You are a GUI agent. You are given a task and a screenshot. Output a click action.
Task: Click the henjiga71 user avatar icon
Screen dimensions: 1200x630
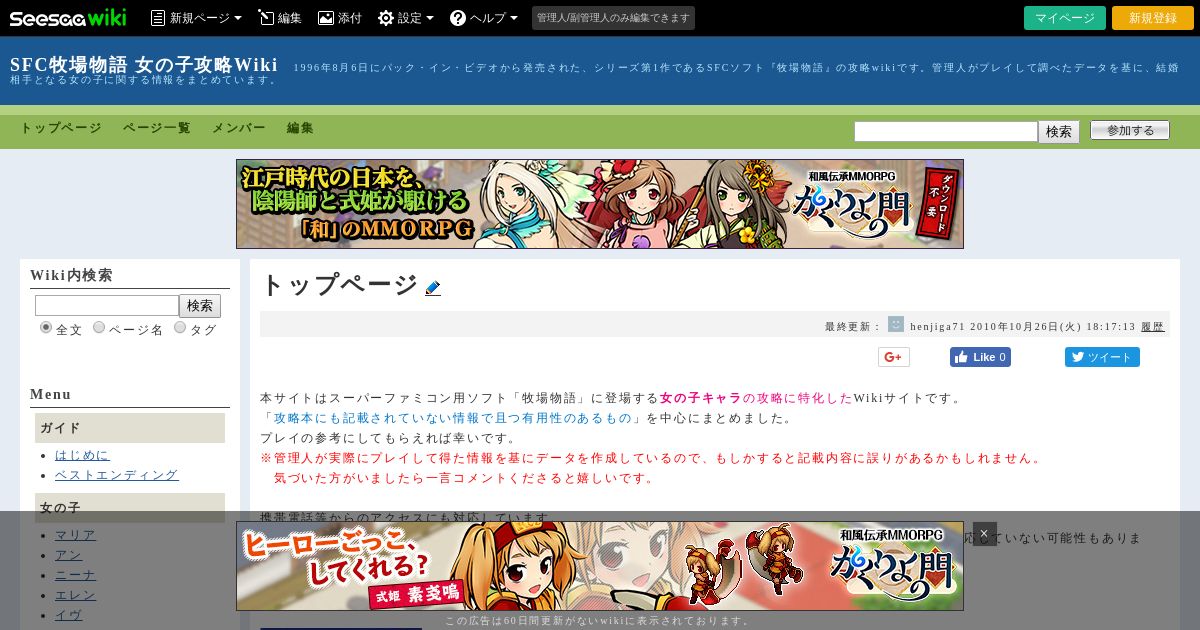[x=896, y=324]
